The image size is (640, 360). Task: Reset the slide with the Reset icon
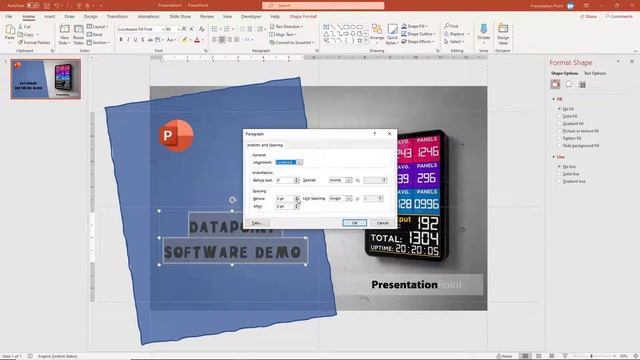(89, 34)
